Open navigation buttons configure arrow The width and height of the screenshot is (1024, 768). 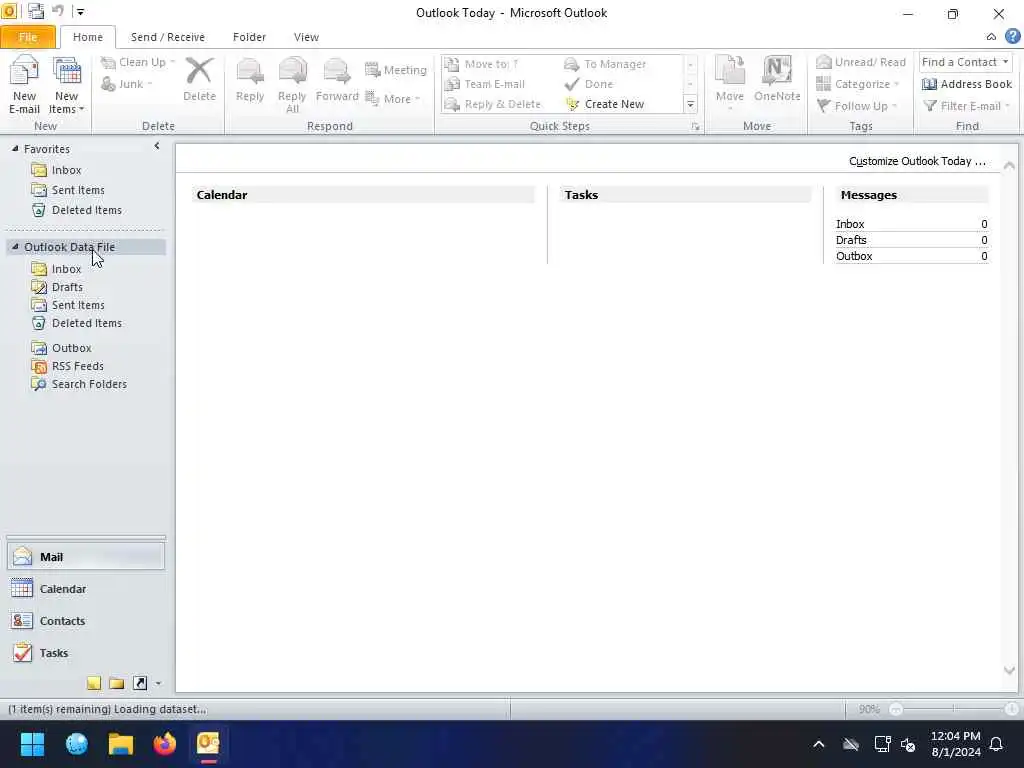158,684
